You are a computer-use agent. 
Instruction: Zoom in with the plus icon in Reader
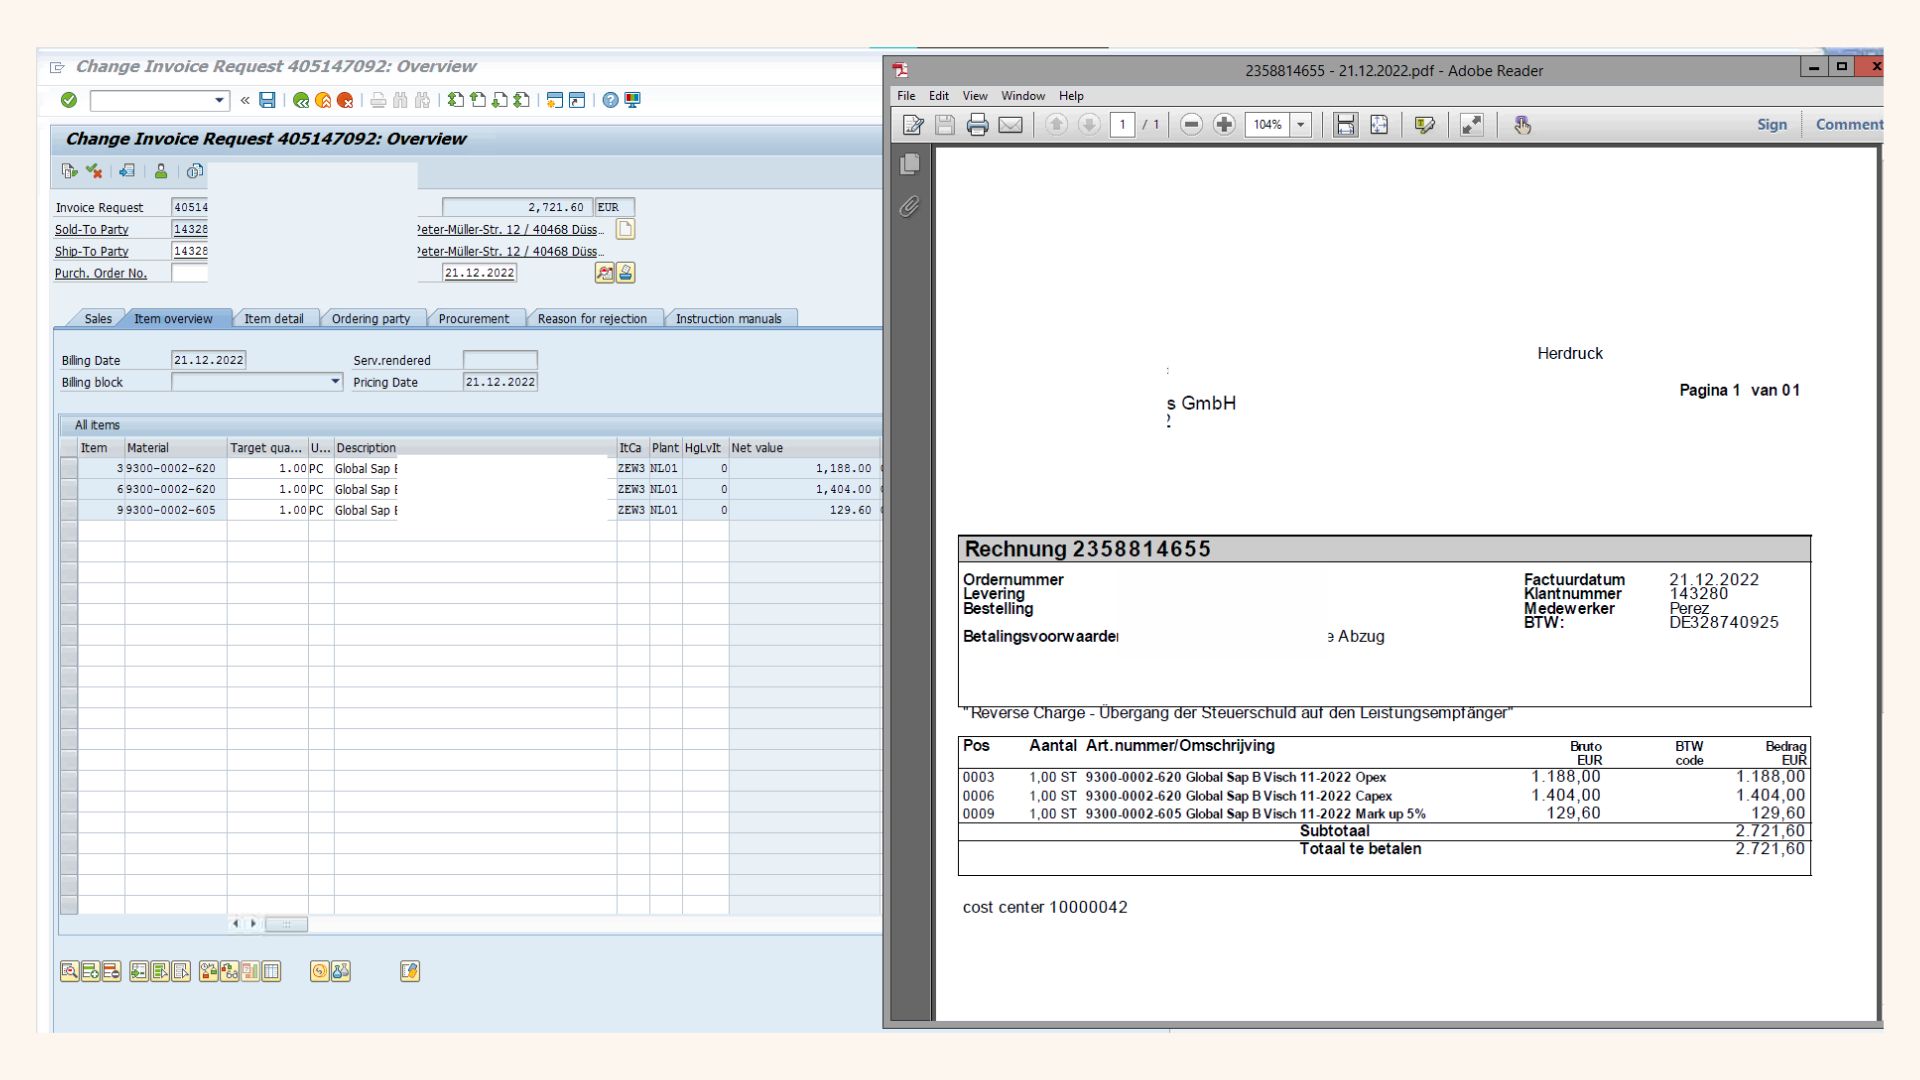click(1223, 125)
